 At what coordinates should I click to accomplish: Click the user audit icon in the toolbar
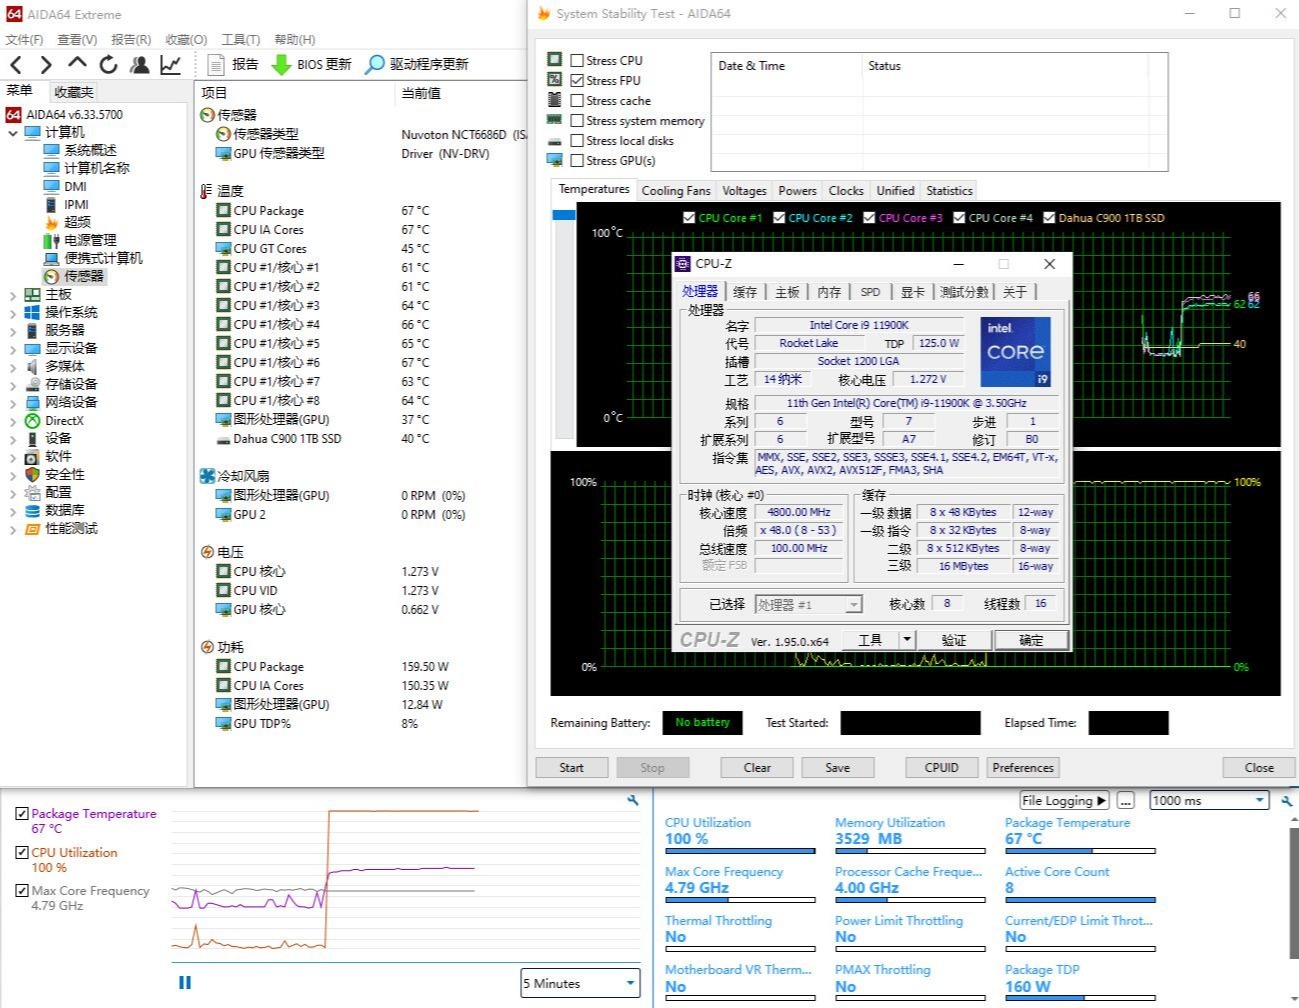tap(140, 64)
